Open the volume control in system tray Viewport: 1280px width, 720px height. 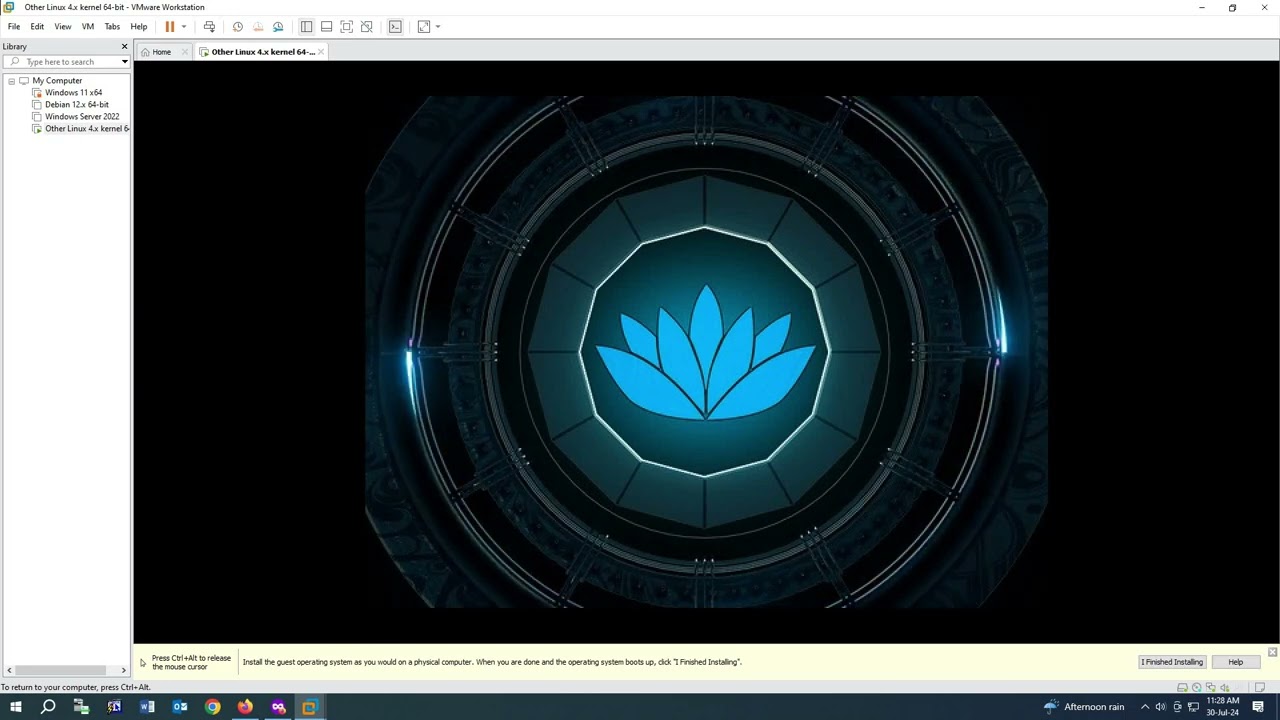tap(1160, 707)
